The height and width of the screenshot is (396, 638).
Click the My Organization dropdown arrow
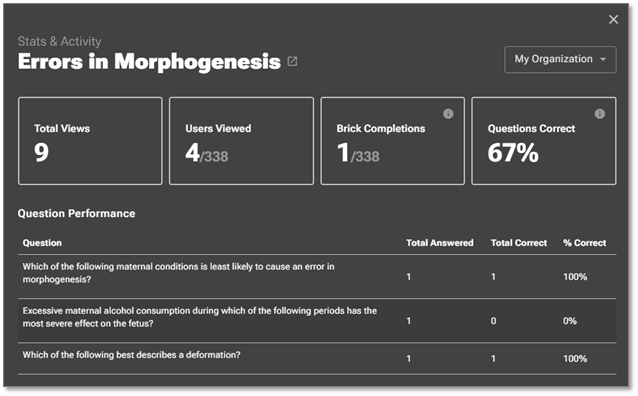click(603, 59)
